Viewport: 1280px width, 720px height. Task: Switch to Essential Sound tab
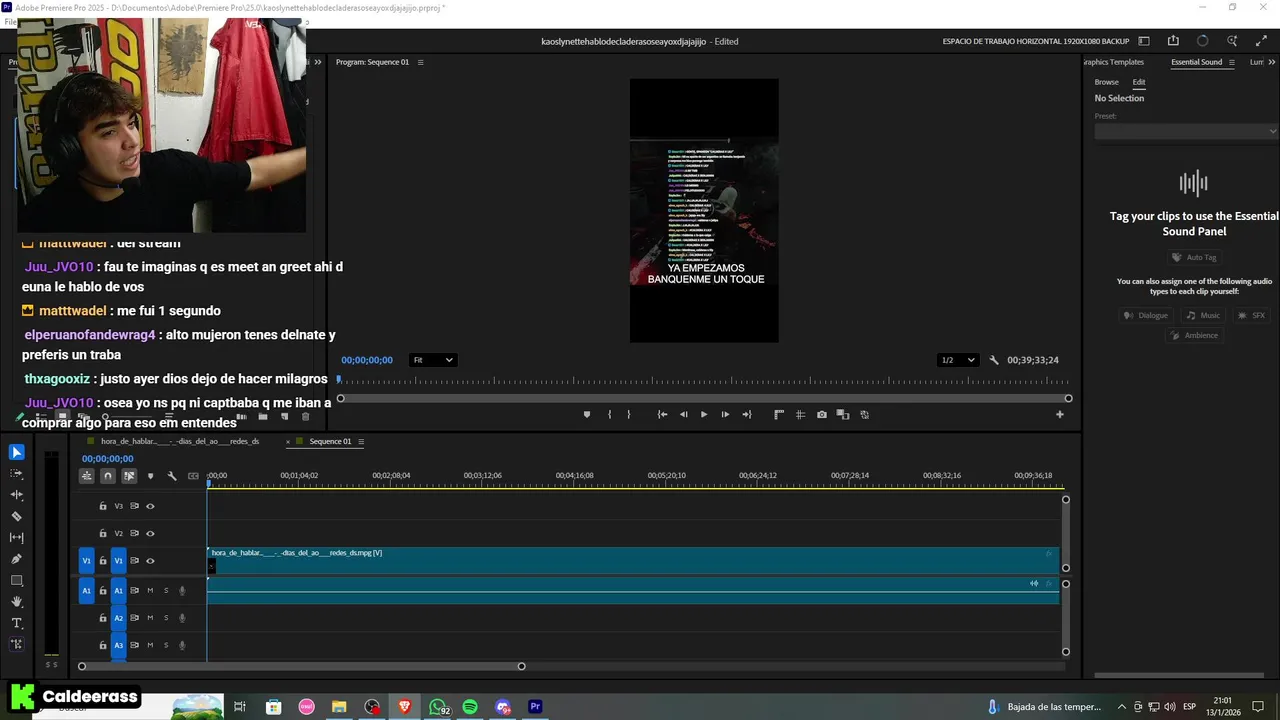click(x=1197, y=62)
